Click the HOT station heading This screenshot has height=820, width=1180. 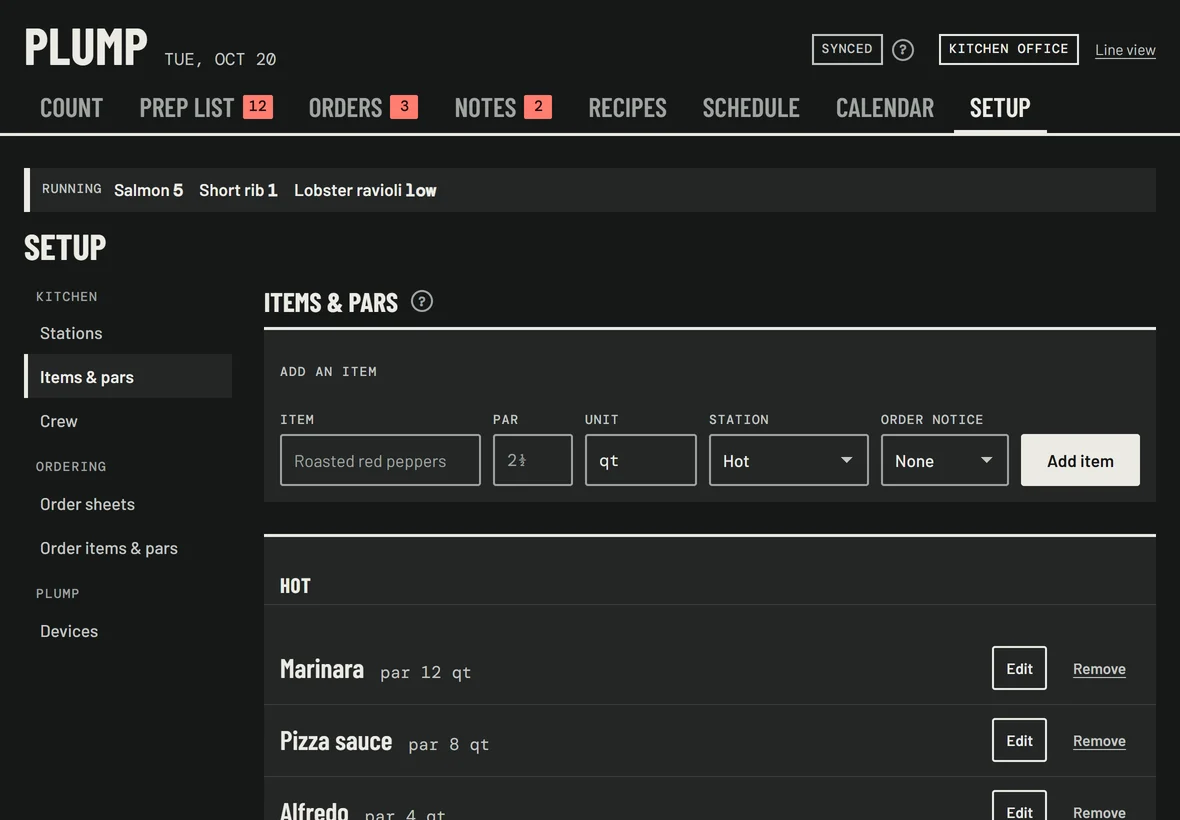(295, 586)
